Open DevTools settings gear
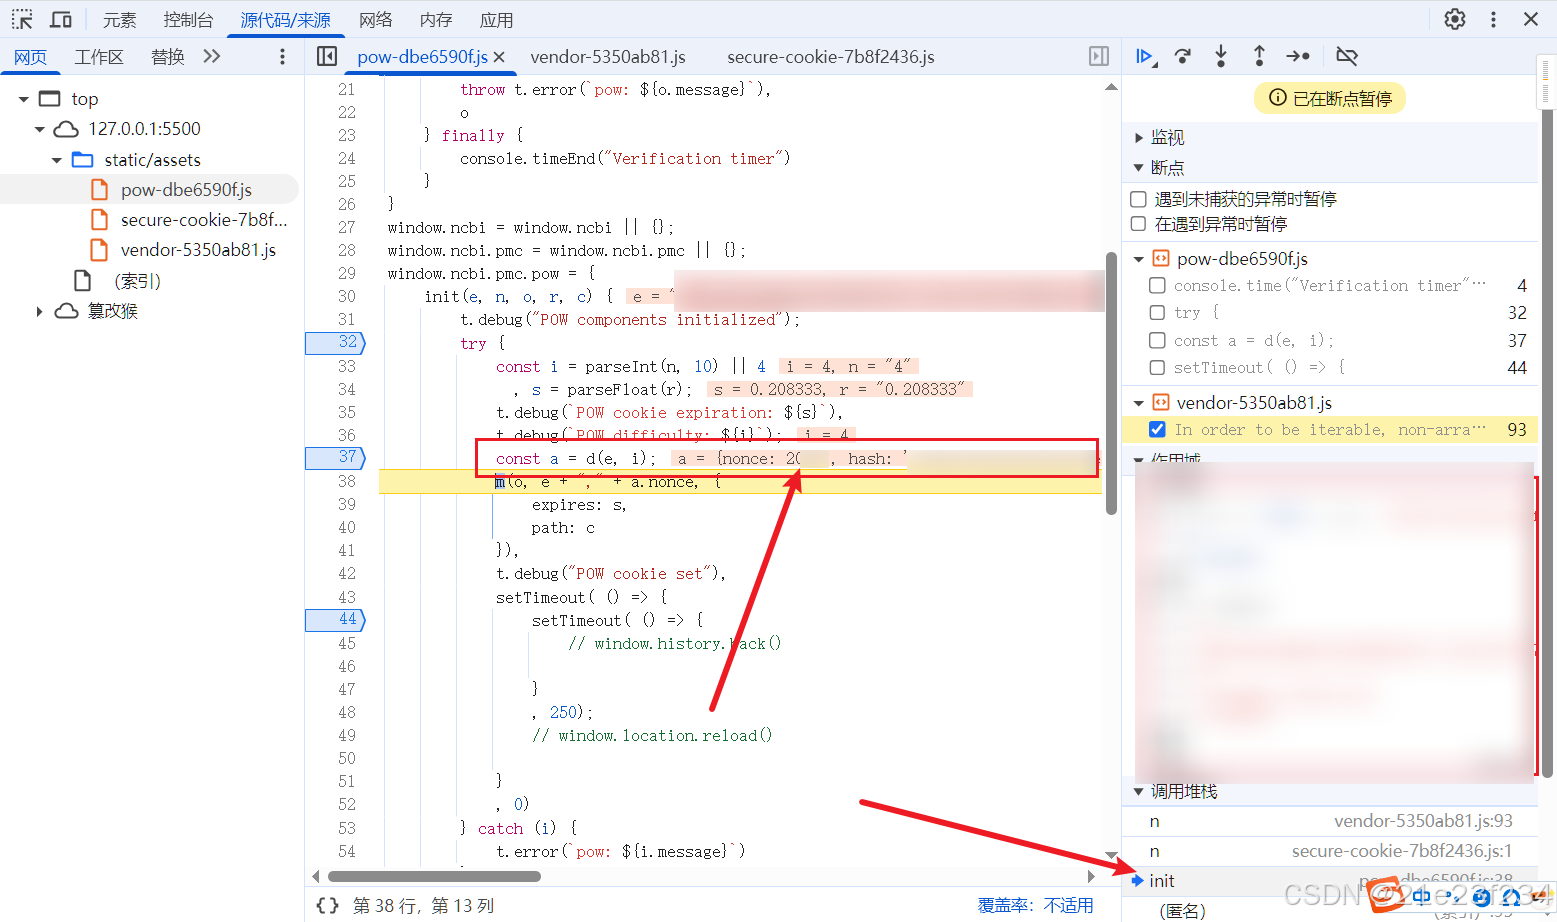Viewport: 1557px width, 922px height. (x=1455, y=19)
